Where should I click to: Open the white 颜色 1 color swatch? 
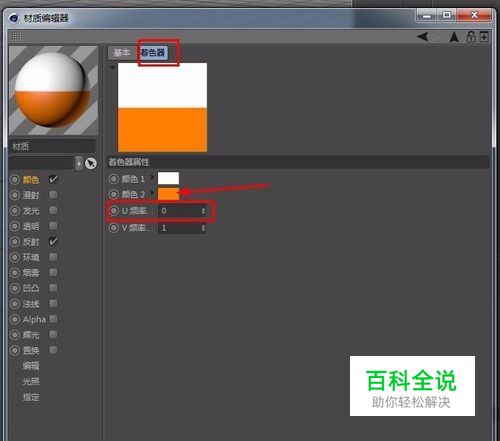[x=168, y=178]
